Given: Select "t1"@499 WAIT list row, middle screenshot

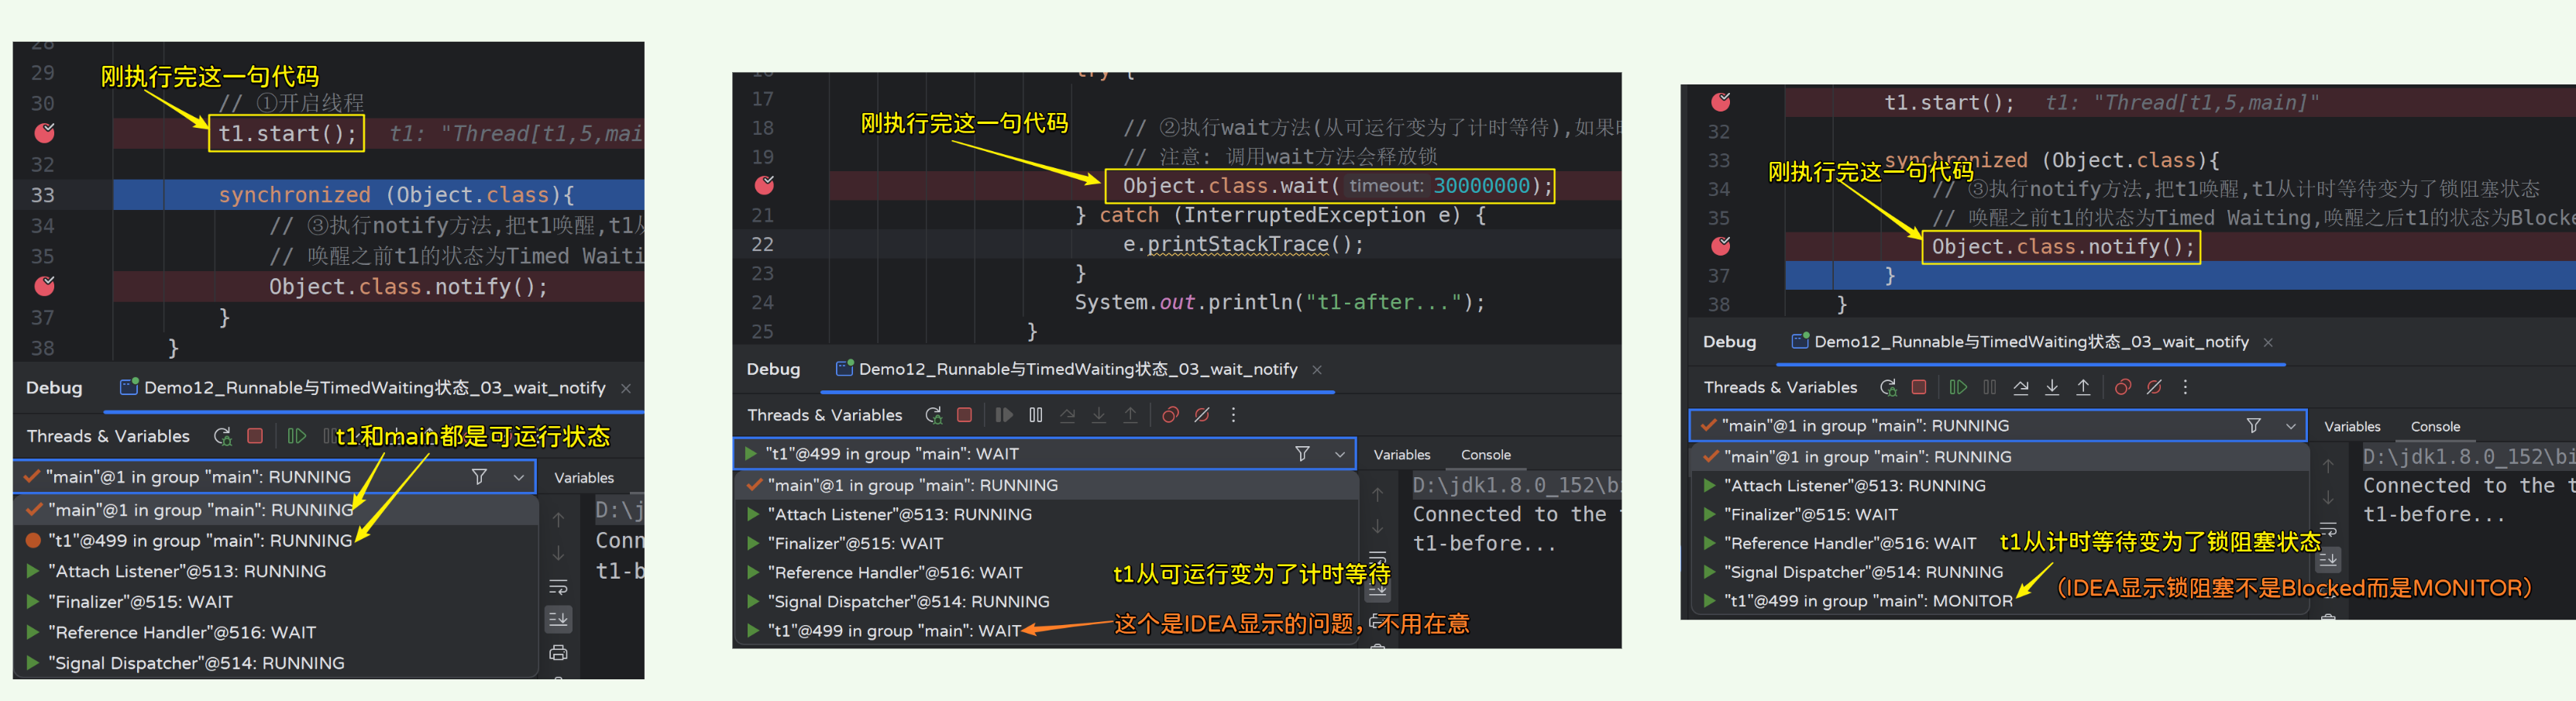Looking at the screenshot, I should click(x=1047, y=631).
